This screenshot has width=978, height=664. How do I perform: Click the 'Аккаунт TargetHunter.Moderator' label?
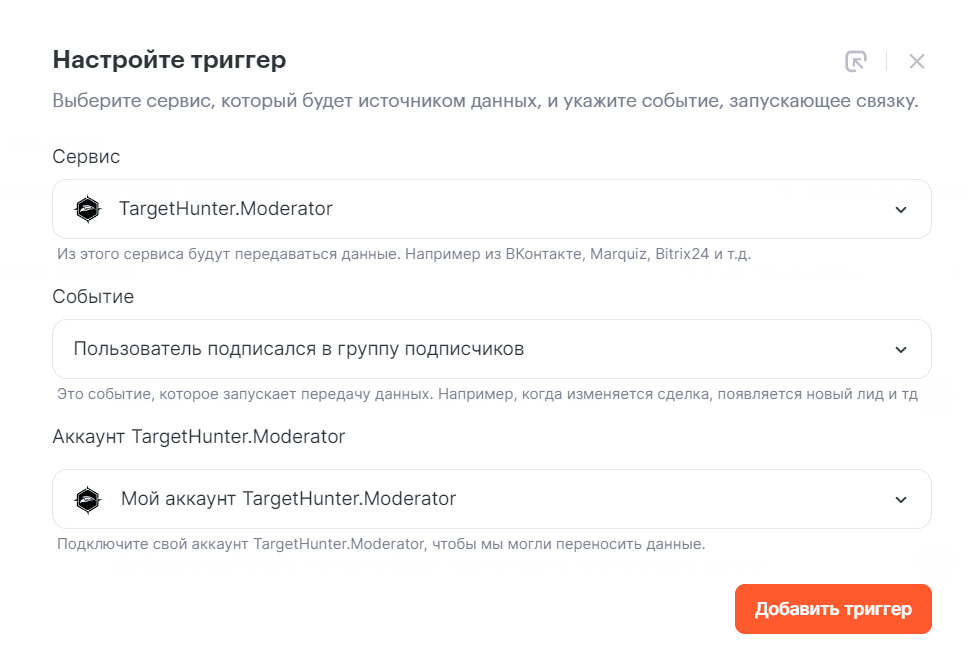coord(198,437)
